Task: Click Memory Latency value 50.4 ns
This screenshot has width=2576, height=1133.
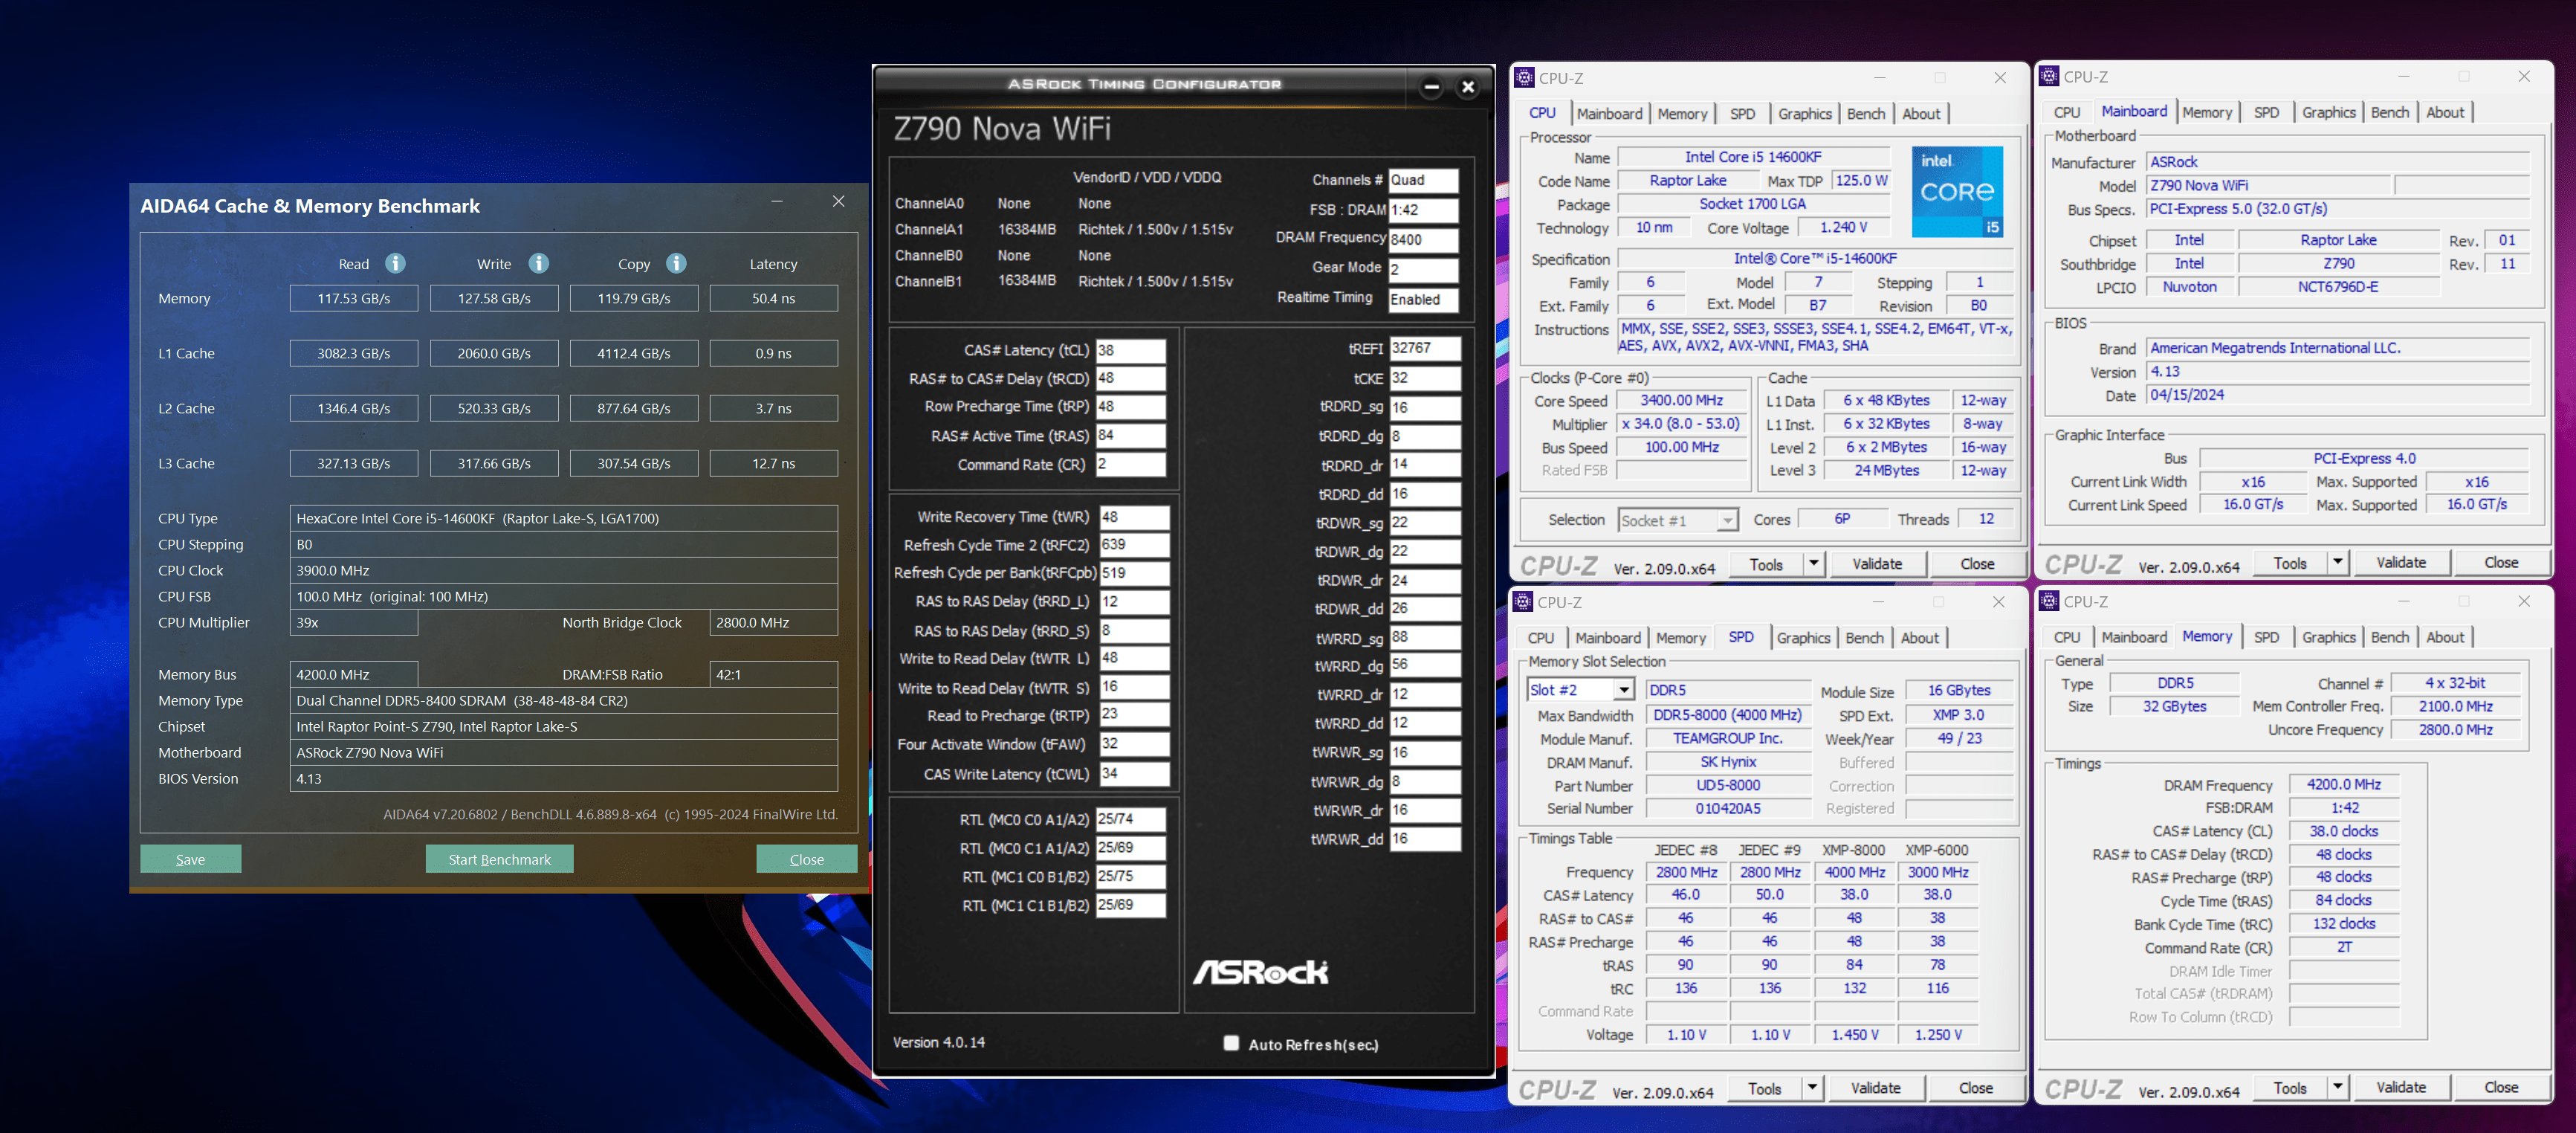Action: (x=773, y=298)
